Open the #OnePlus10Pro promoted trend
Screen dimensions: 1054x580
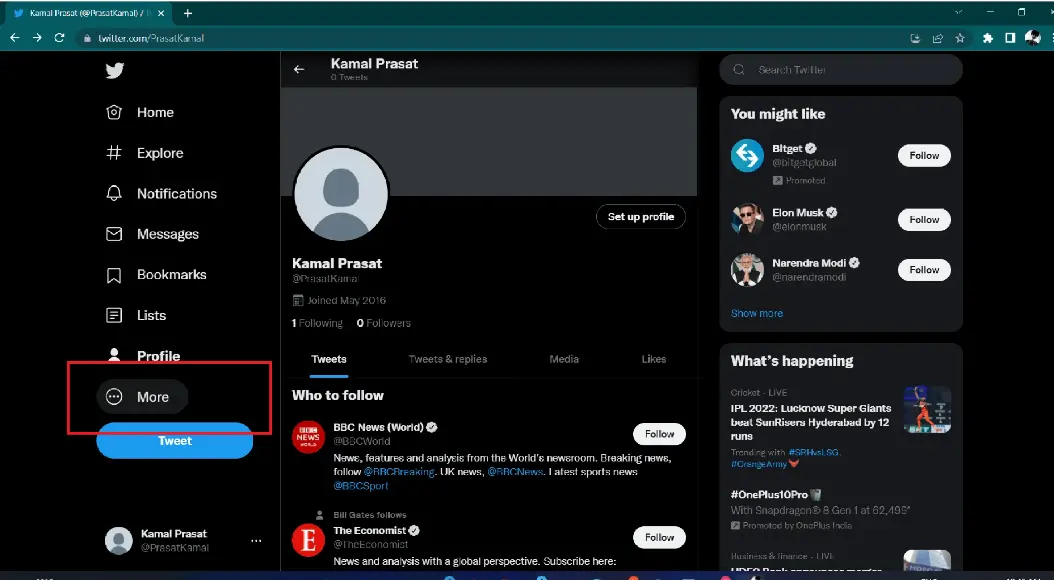pos(841,509)
